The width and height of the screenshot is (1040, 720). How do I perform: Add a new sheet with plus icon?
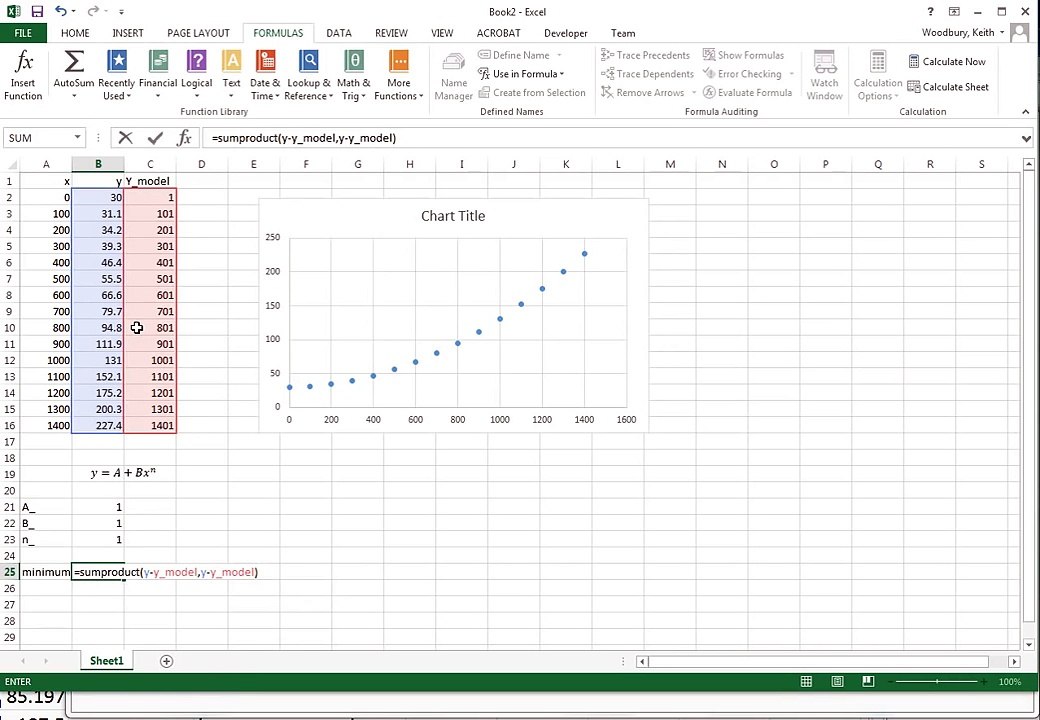tap(166, 661)
